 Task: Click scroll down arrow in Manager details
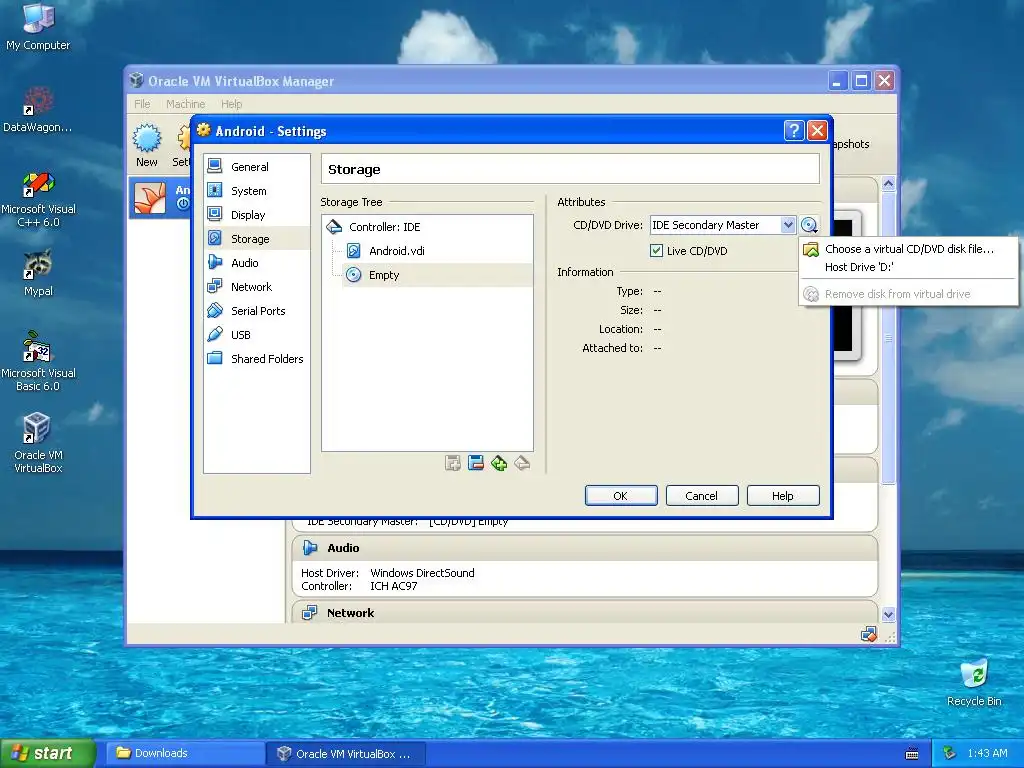[x=888, y=614]
